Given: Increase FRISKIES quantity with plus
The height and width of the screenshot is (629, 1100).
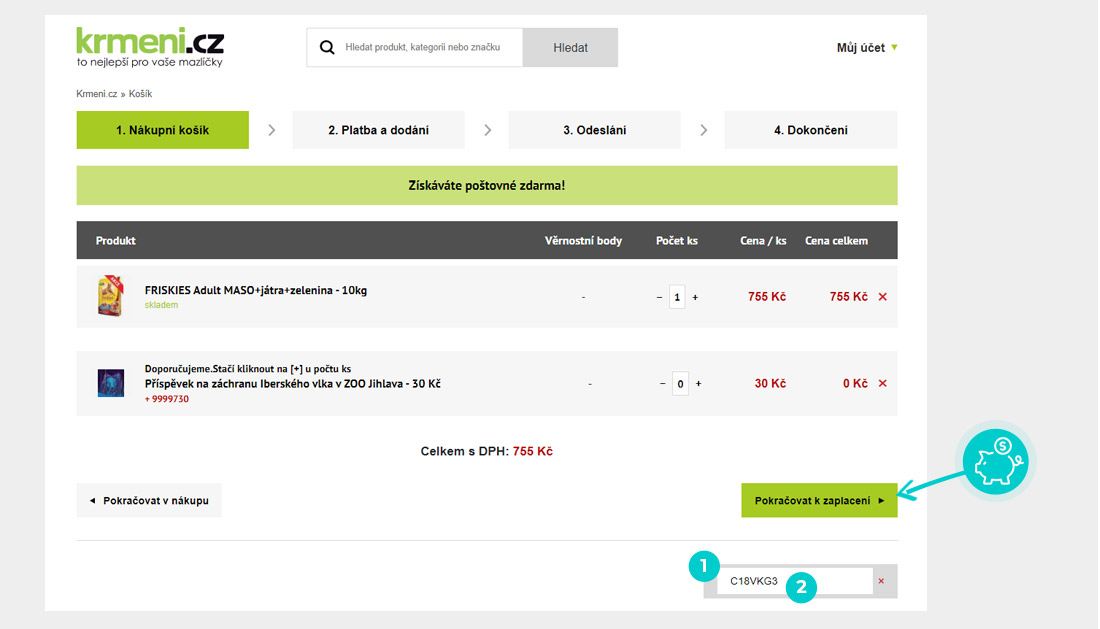Looking at the screenshot, I should coord(696,297).
